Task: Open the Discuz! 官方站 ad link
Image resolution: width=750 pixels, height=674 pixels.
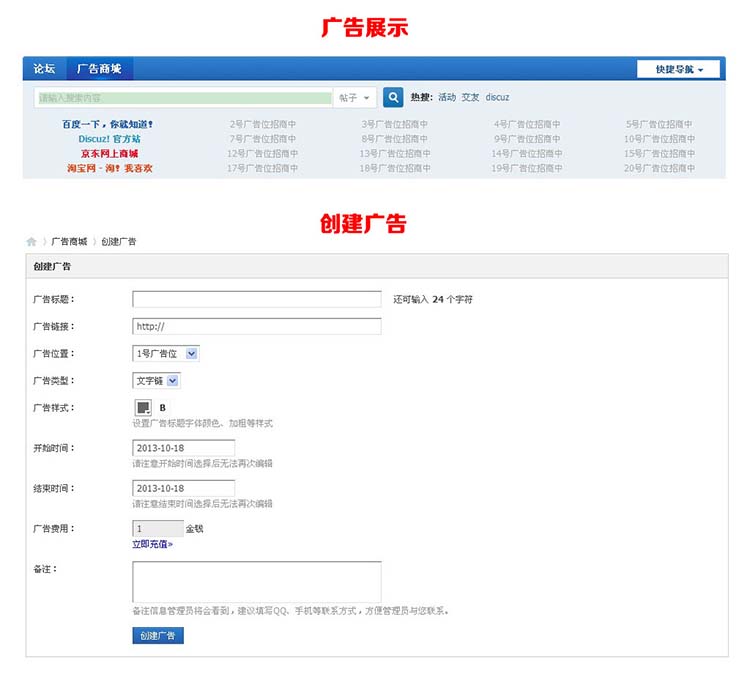Action: [110, 139]
